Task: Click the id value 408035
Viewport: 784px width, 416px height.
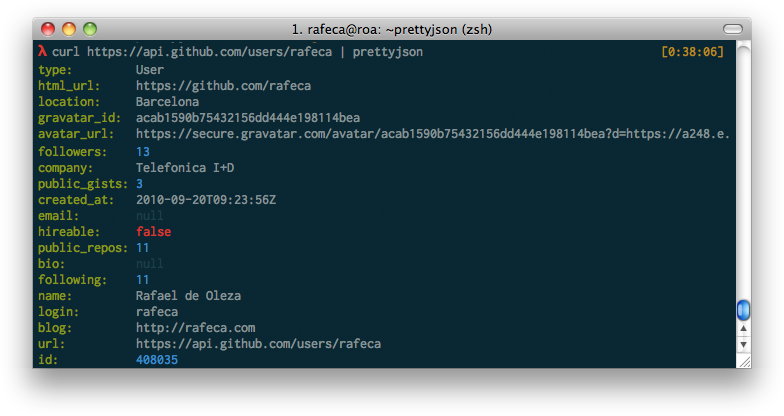Action: pos(157,360)
